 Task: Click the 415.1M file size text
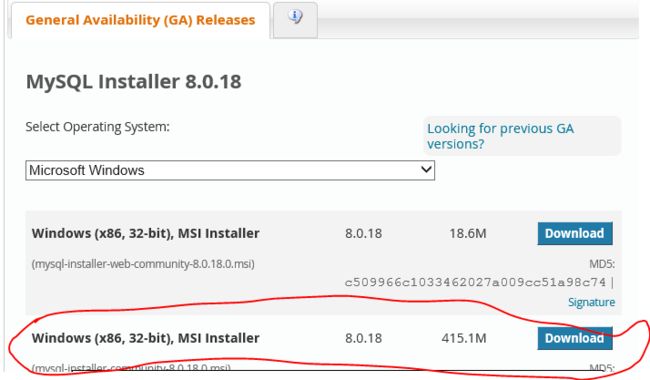(x=464, y=338)
